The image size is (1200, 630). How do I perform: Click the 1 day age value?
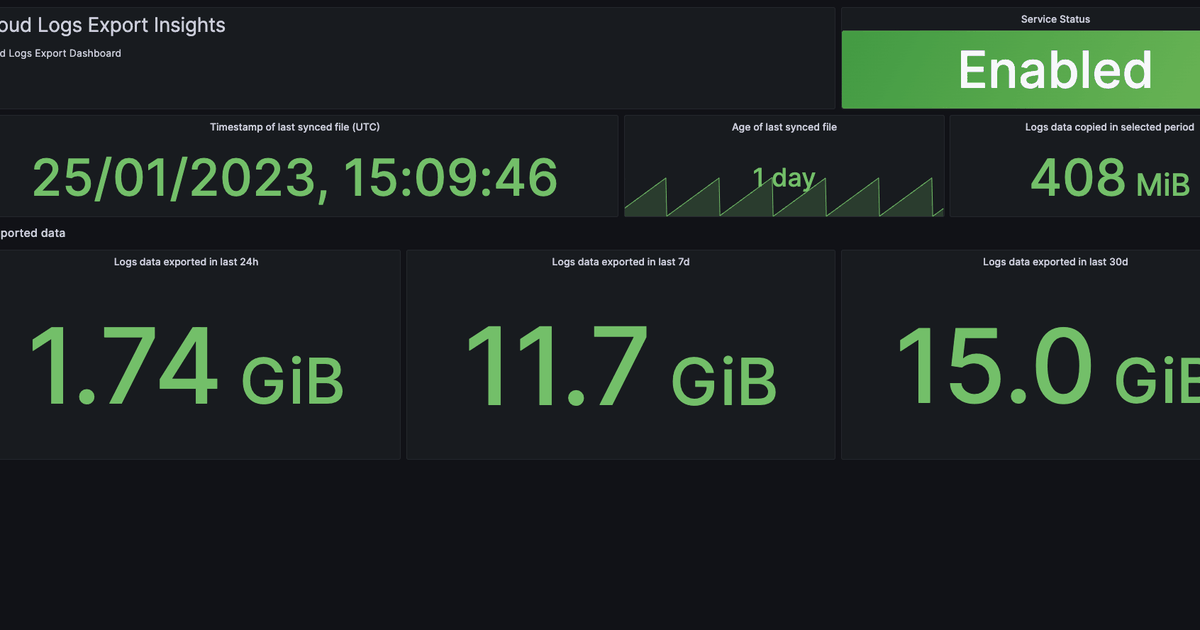click(784, 178)
